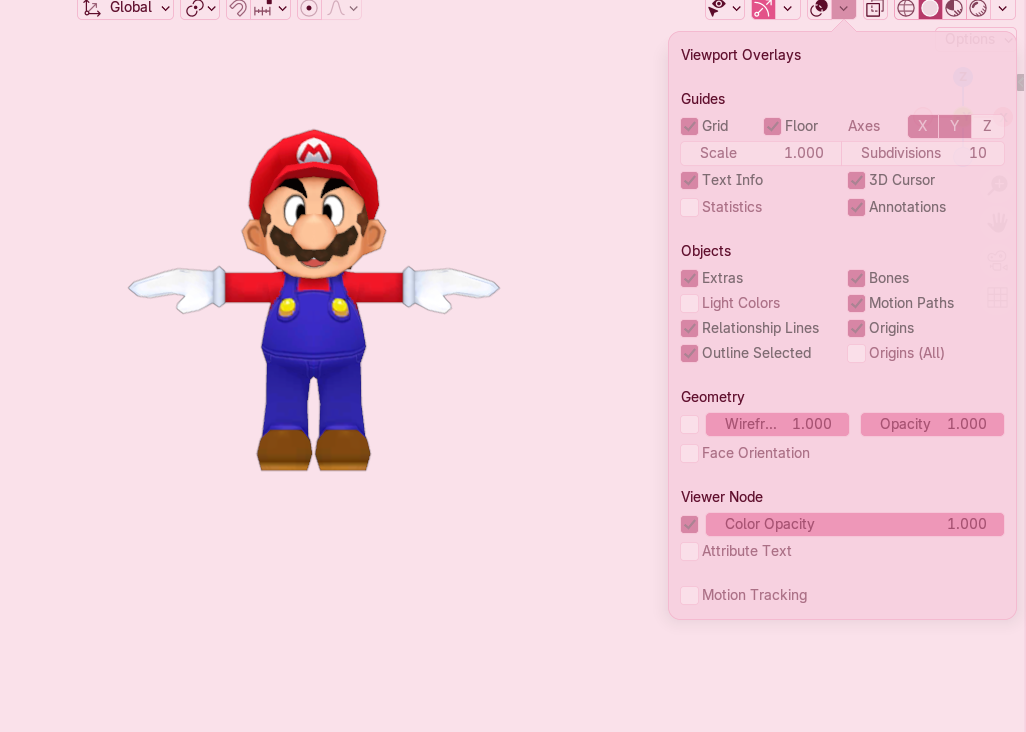Click the Wireframe 1.000 threshold slider
1026x732 pixels.
pos(777,425)
